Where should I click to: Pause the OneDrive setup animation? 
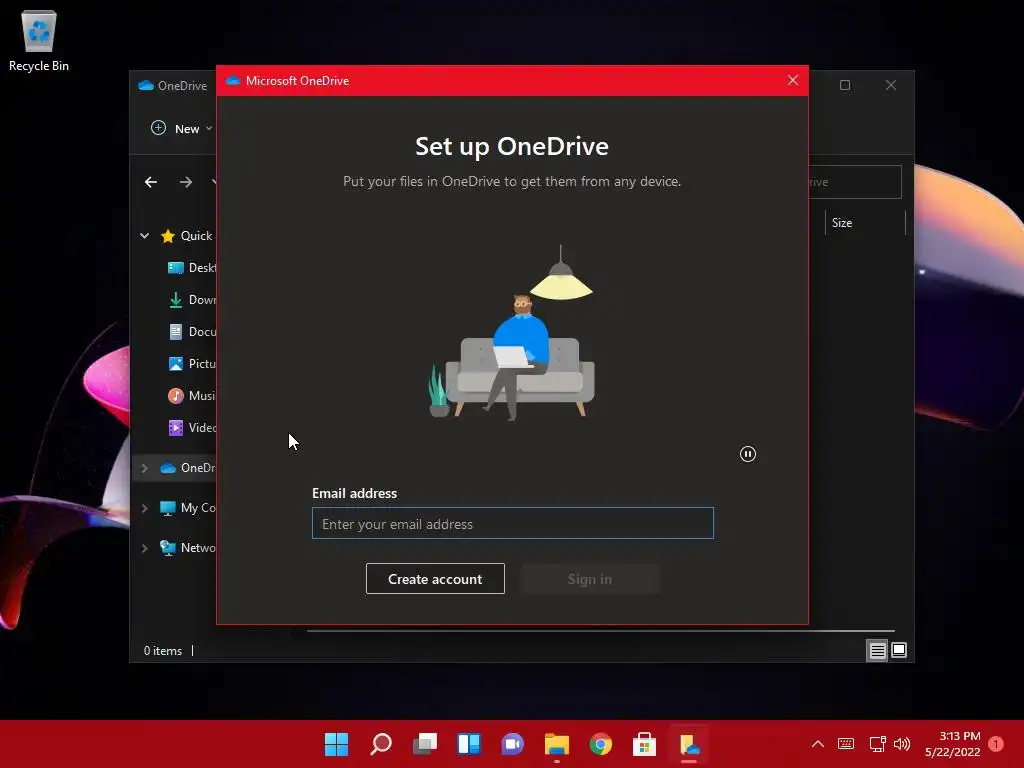coord(748,454)
